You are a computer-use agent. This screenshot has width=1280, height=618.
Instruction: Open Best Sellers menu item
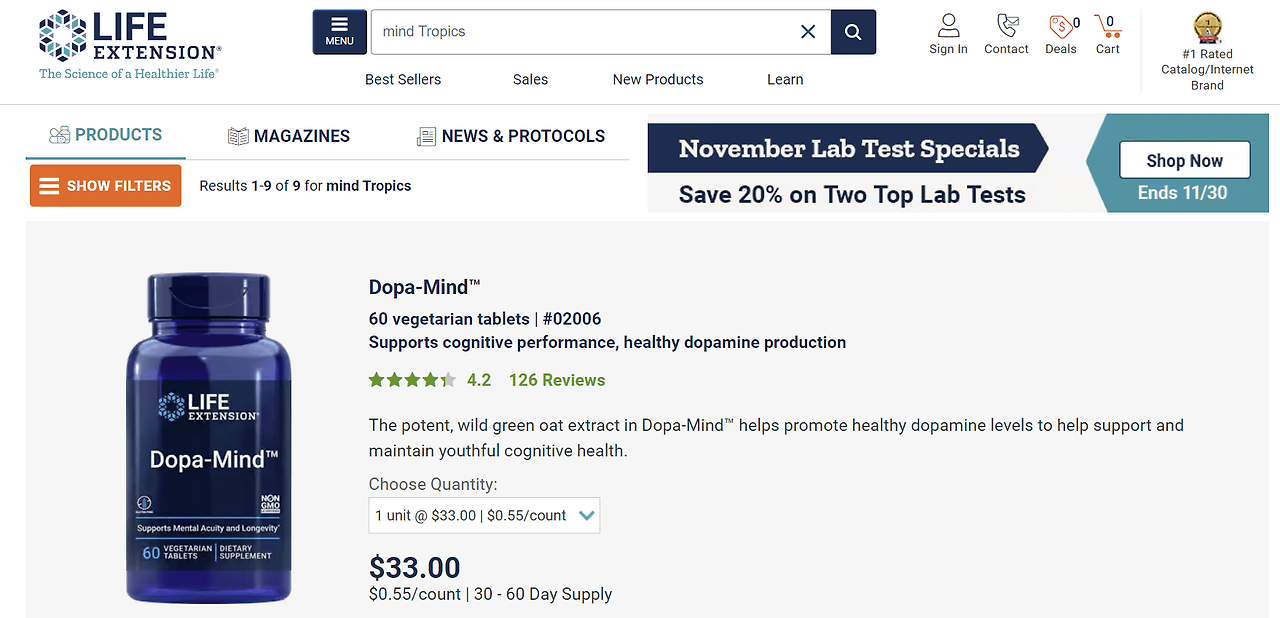click(403, 79)
